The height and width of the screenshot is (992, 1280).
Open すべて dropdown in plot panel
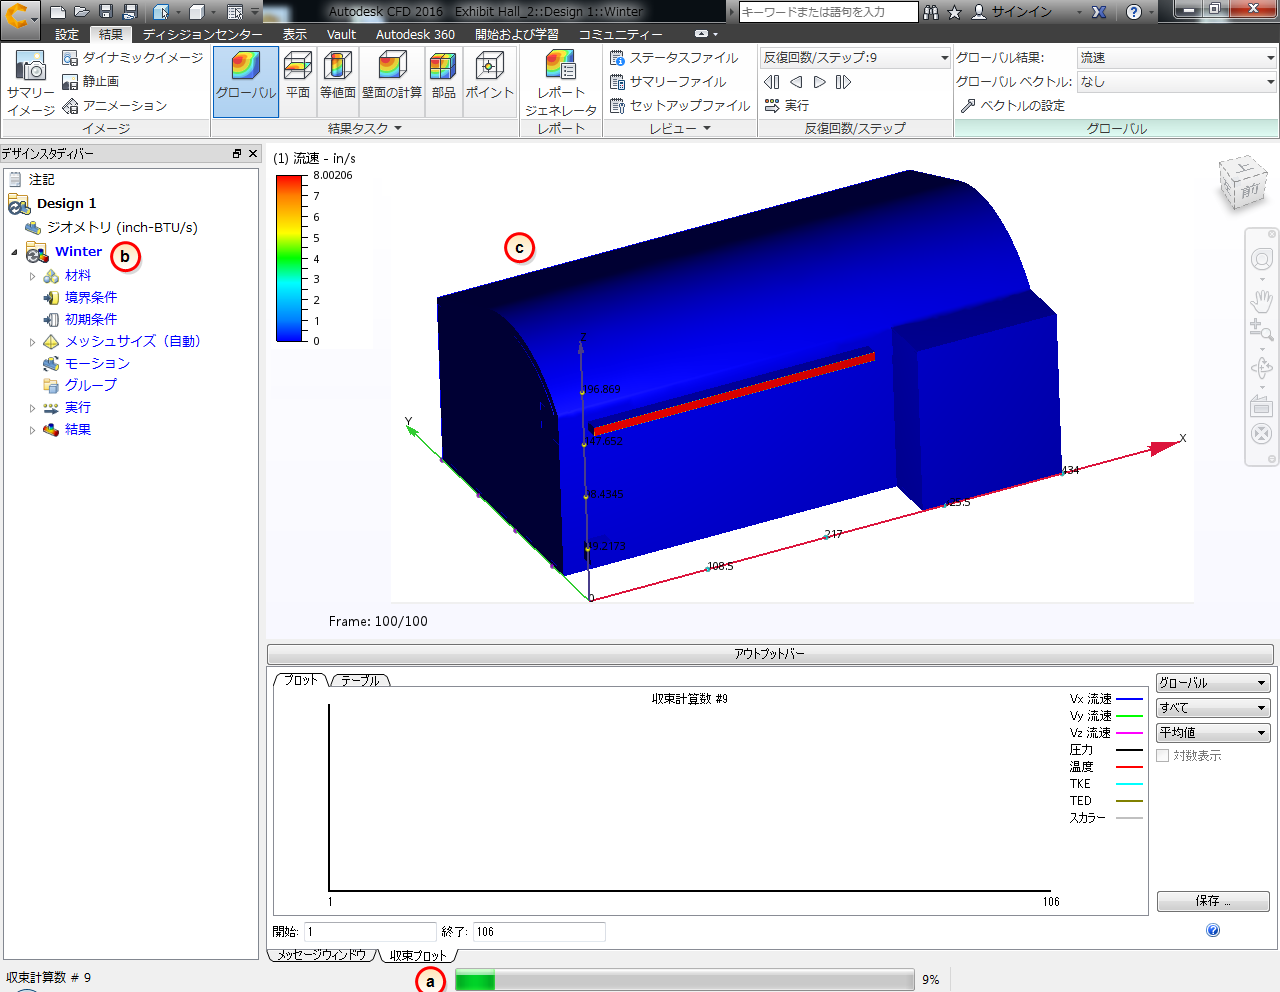(x=1213, y=708)
